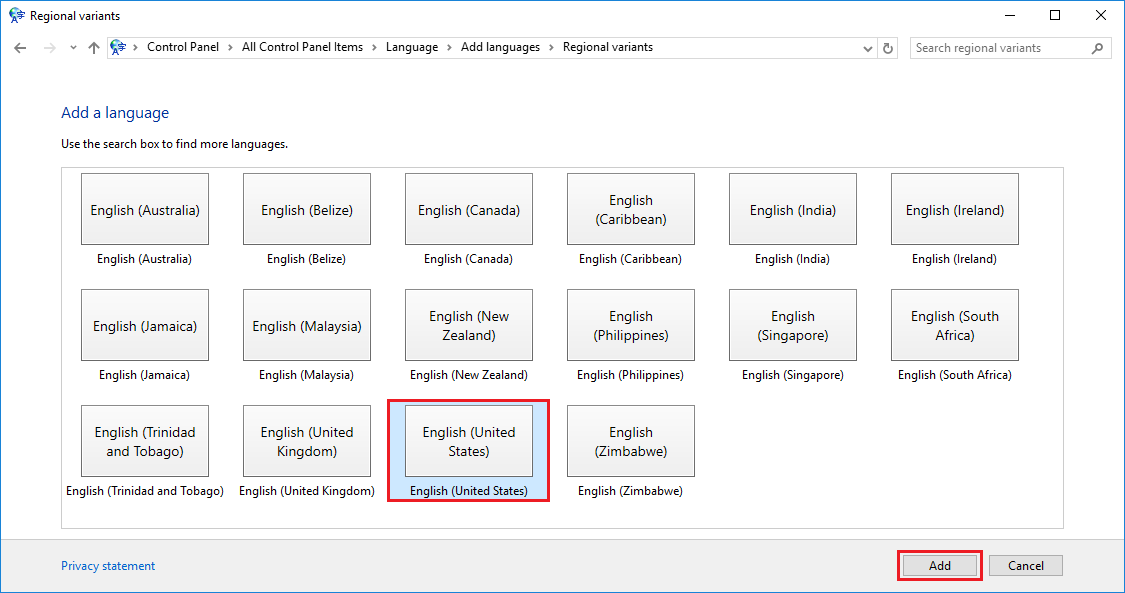
Task: Open the Privacy statement link
Action: [108, 565]
